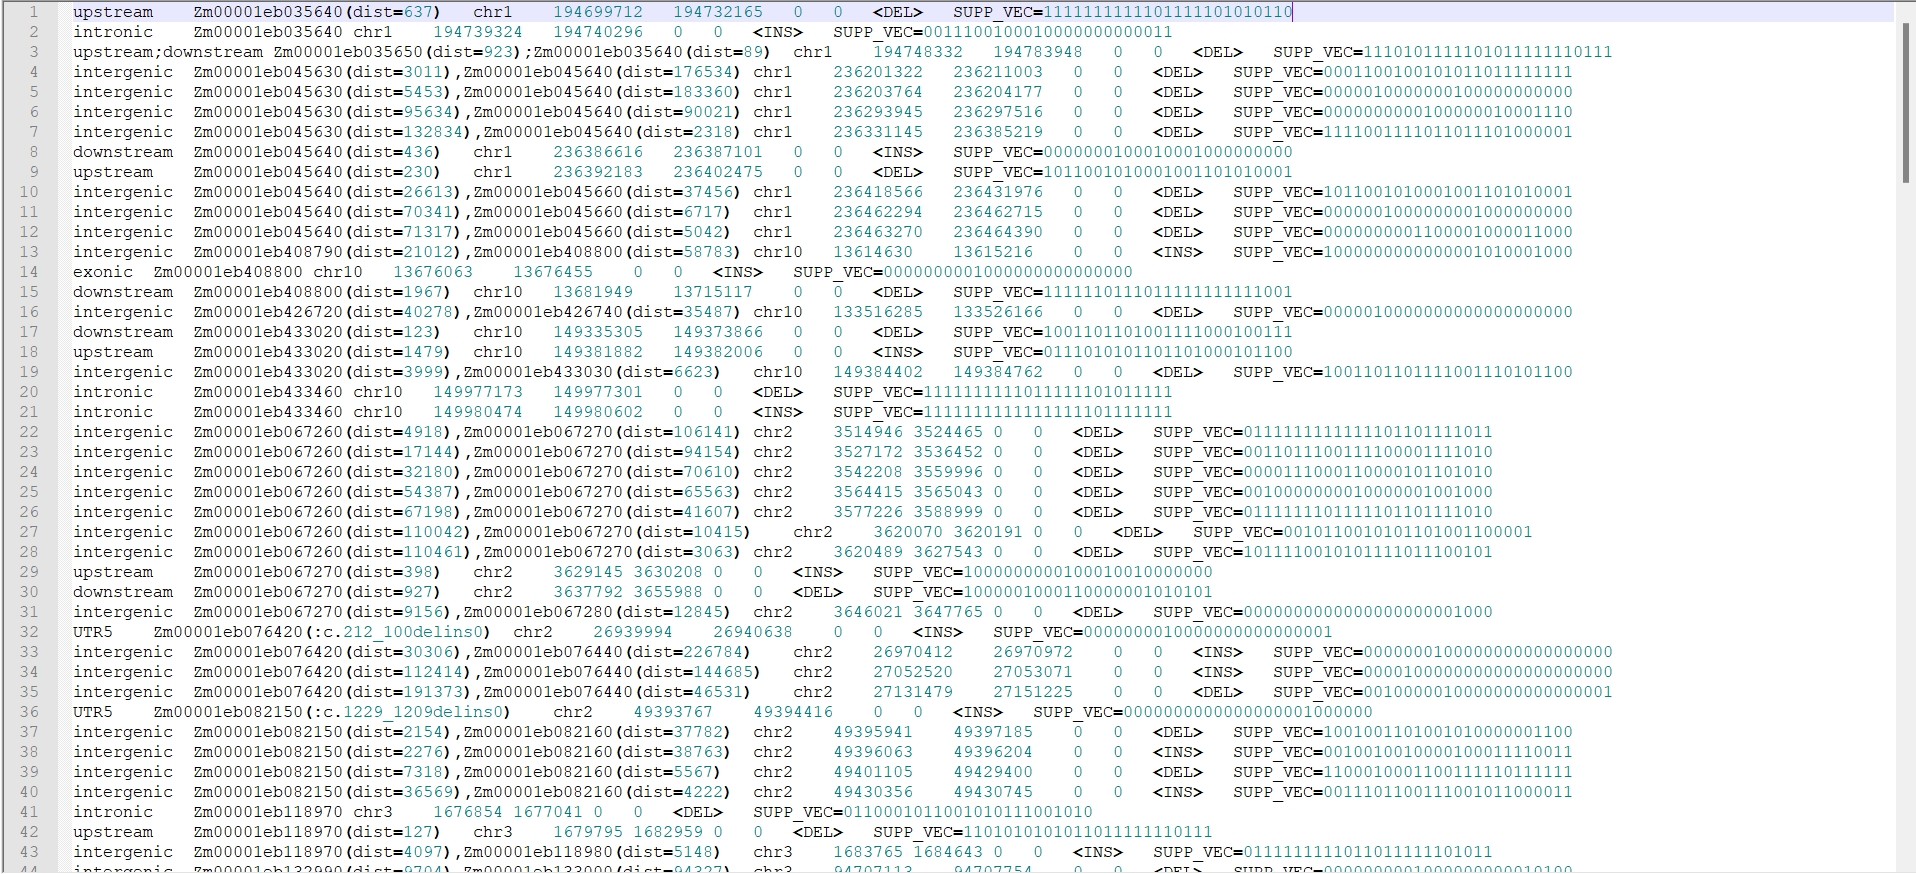
Task: Click coordinate 3637792
Action: (x=588, y=592)
